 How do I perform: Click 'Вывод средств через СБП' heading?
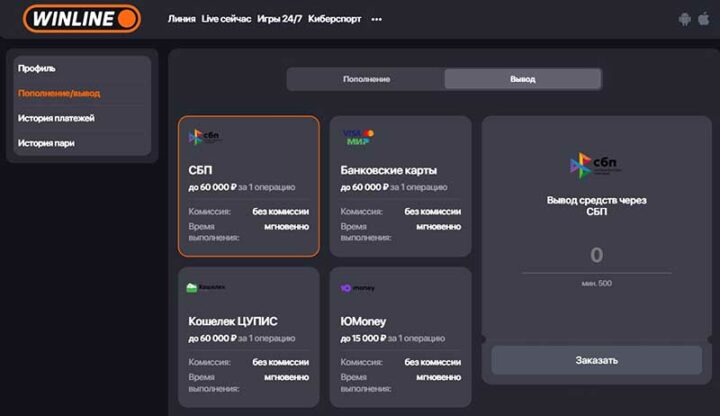coord(596,206)
